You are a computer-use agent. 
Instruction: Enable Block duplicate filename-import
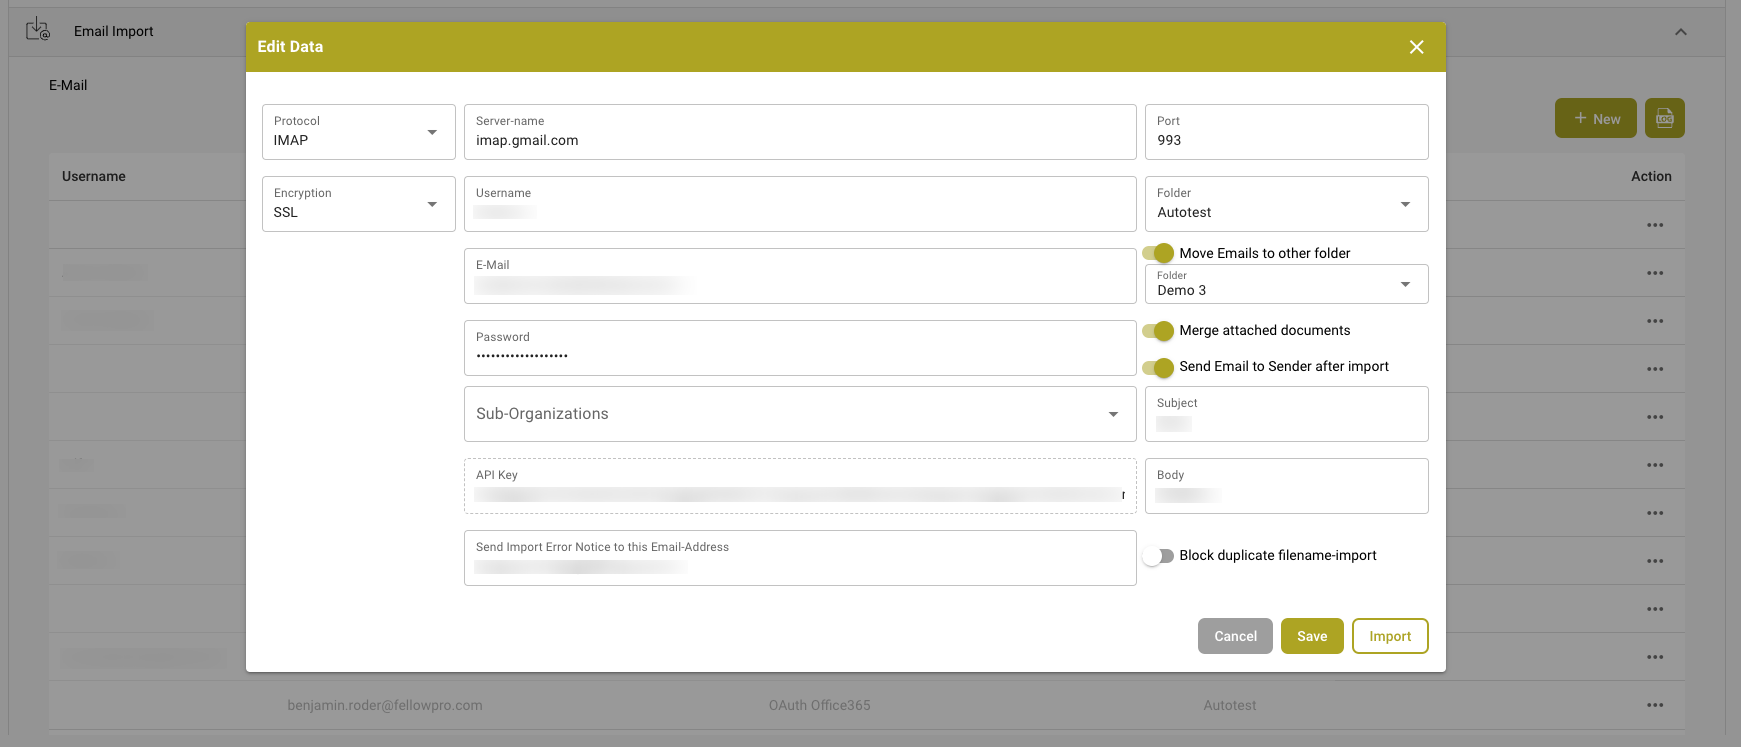pos(1159,556)
